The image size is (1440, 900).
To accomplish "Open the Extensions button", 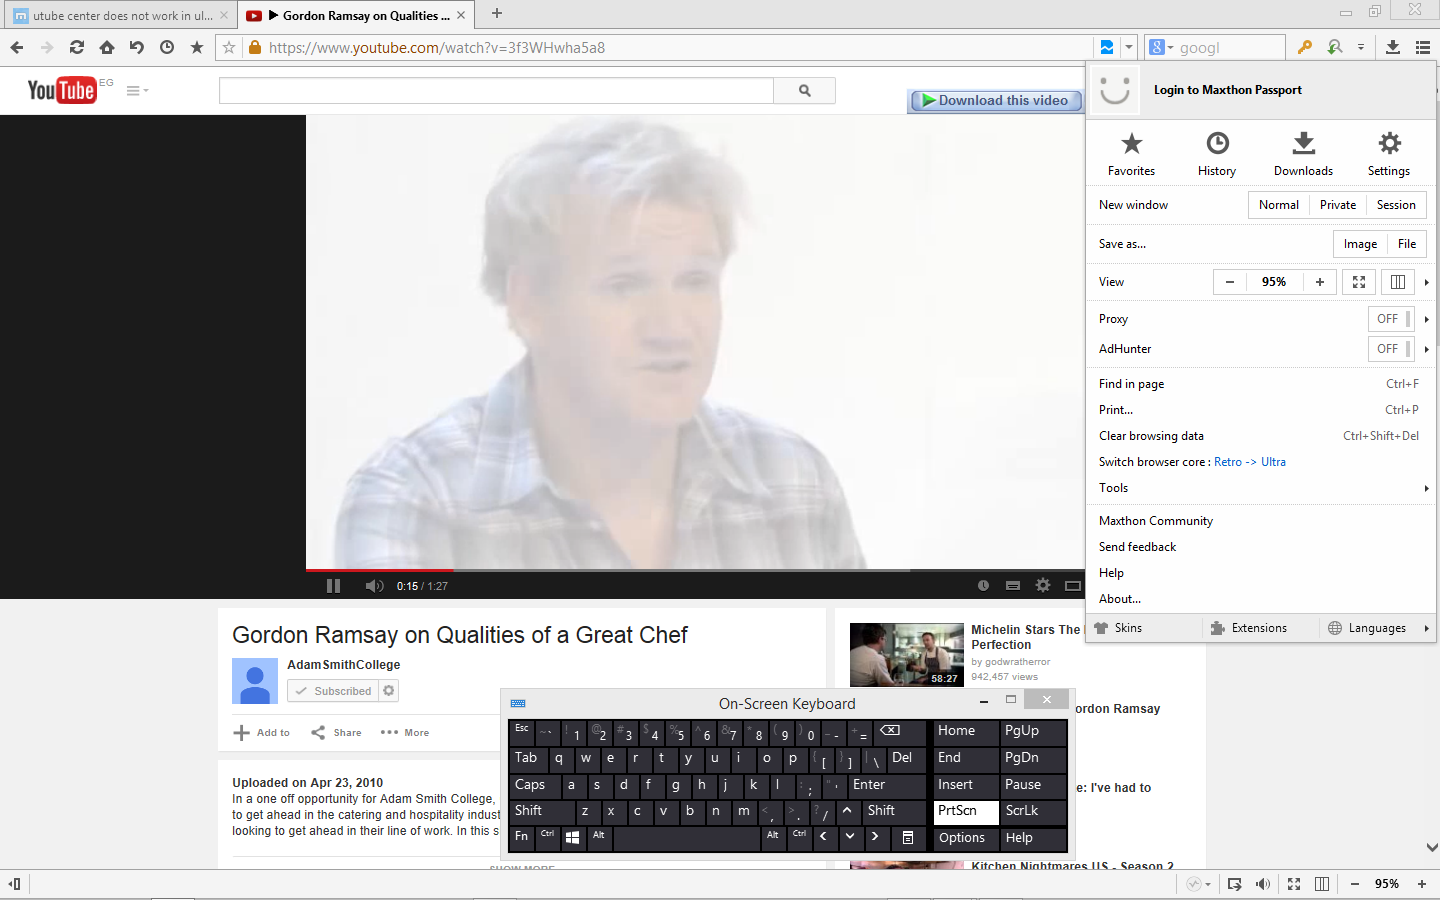I will pos(1249,628).
